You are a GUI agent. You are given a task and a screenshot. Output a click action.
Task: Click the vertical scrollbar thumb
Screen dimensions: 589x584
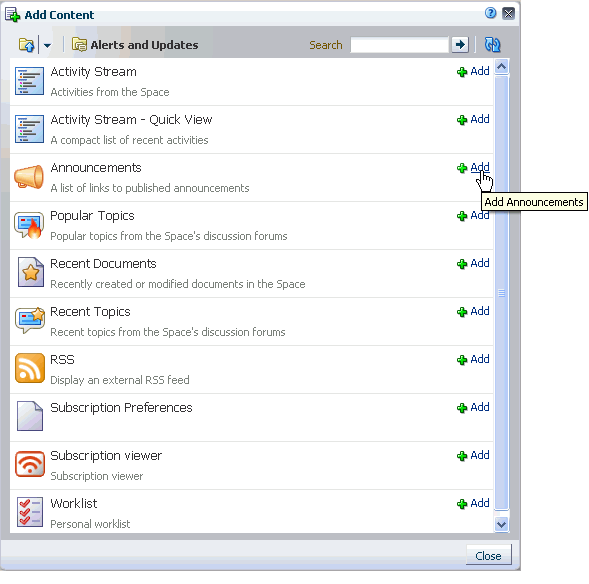pos(501,293)
